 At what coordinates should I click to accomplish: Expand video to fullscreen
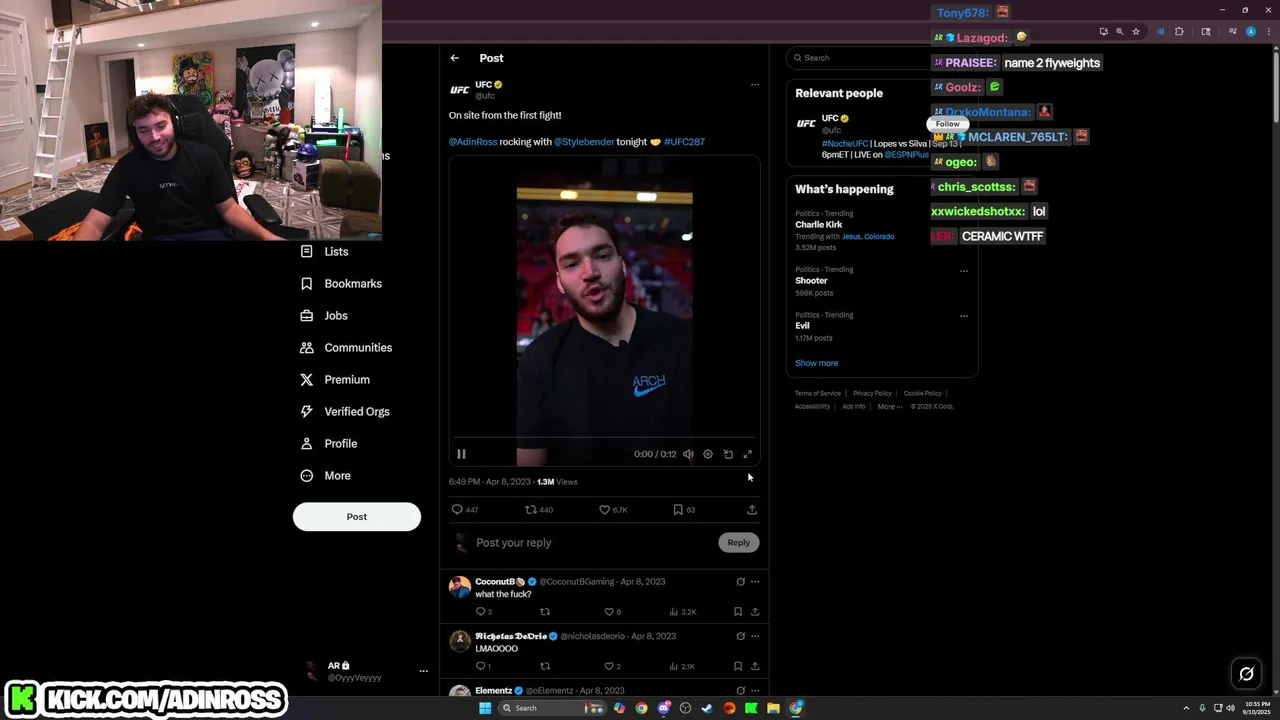[x=747, y=454]
